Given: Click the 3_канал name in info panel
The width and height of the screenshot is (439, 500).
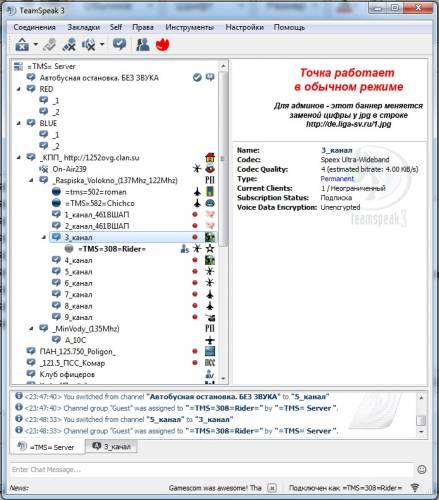Looking at the screenshot, I should click(x=336, y=150).
